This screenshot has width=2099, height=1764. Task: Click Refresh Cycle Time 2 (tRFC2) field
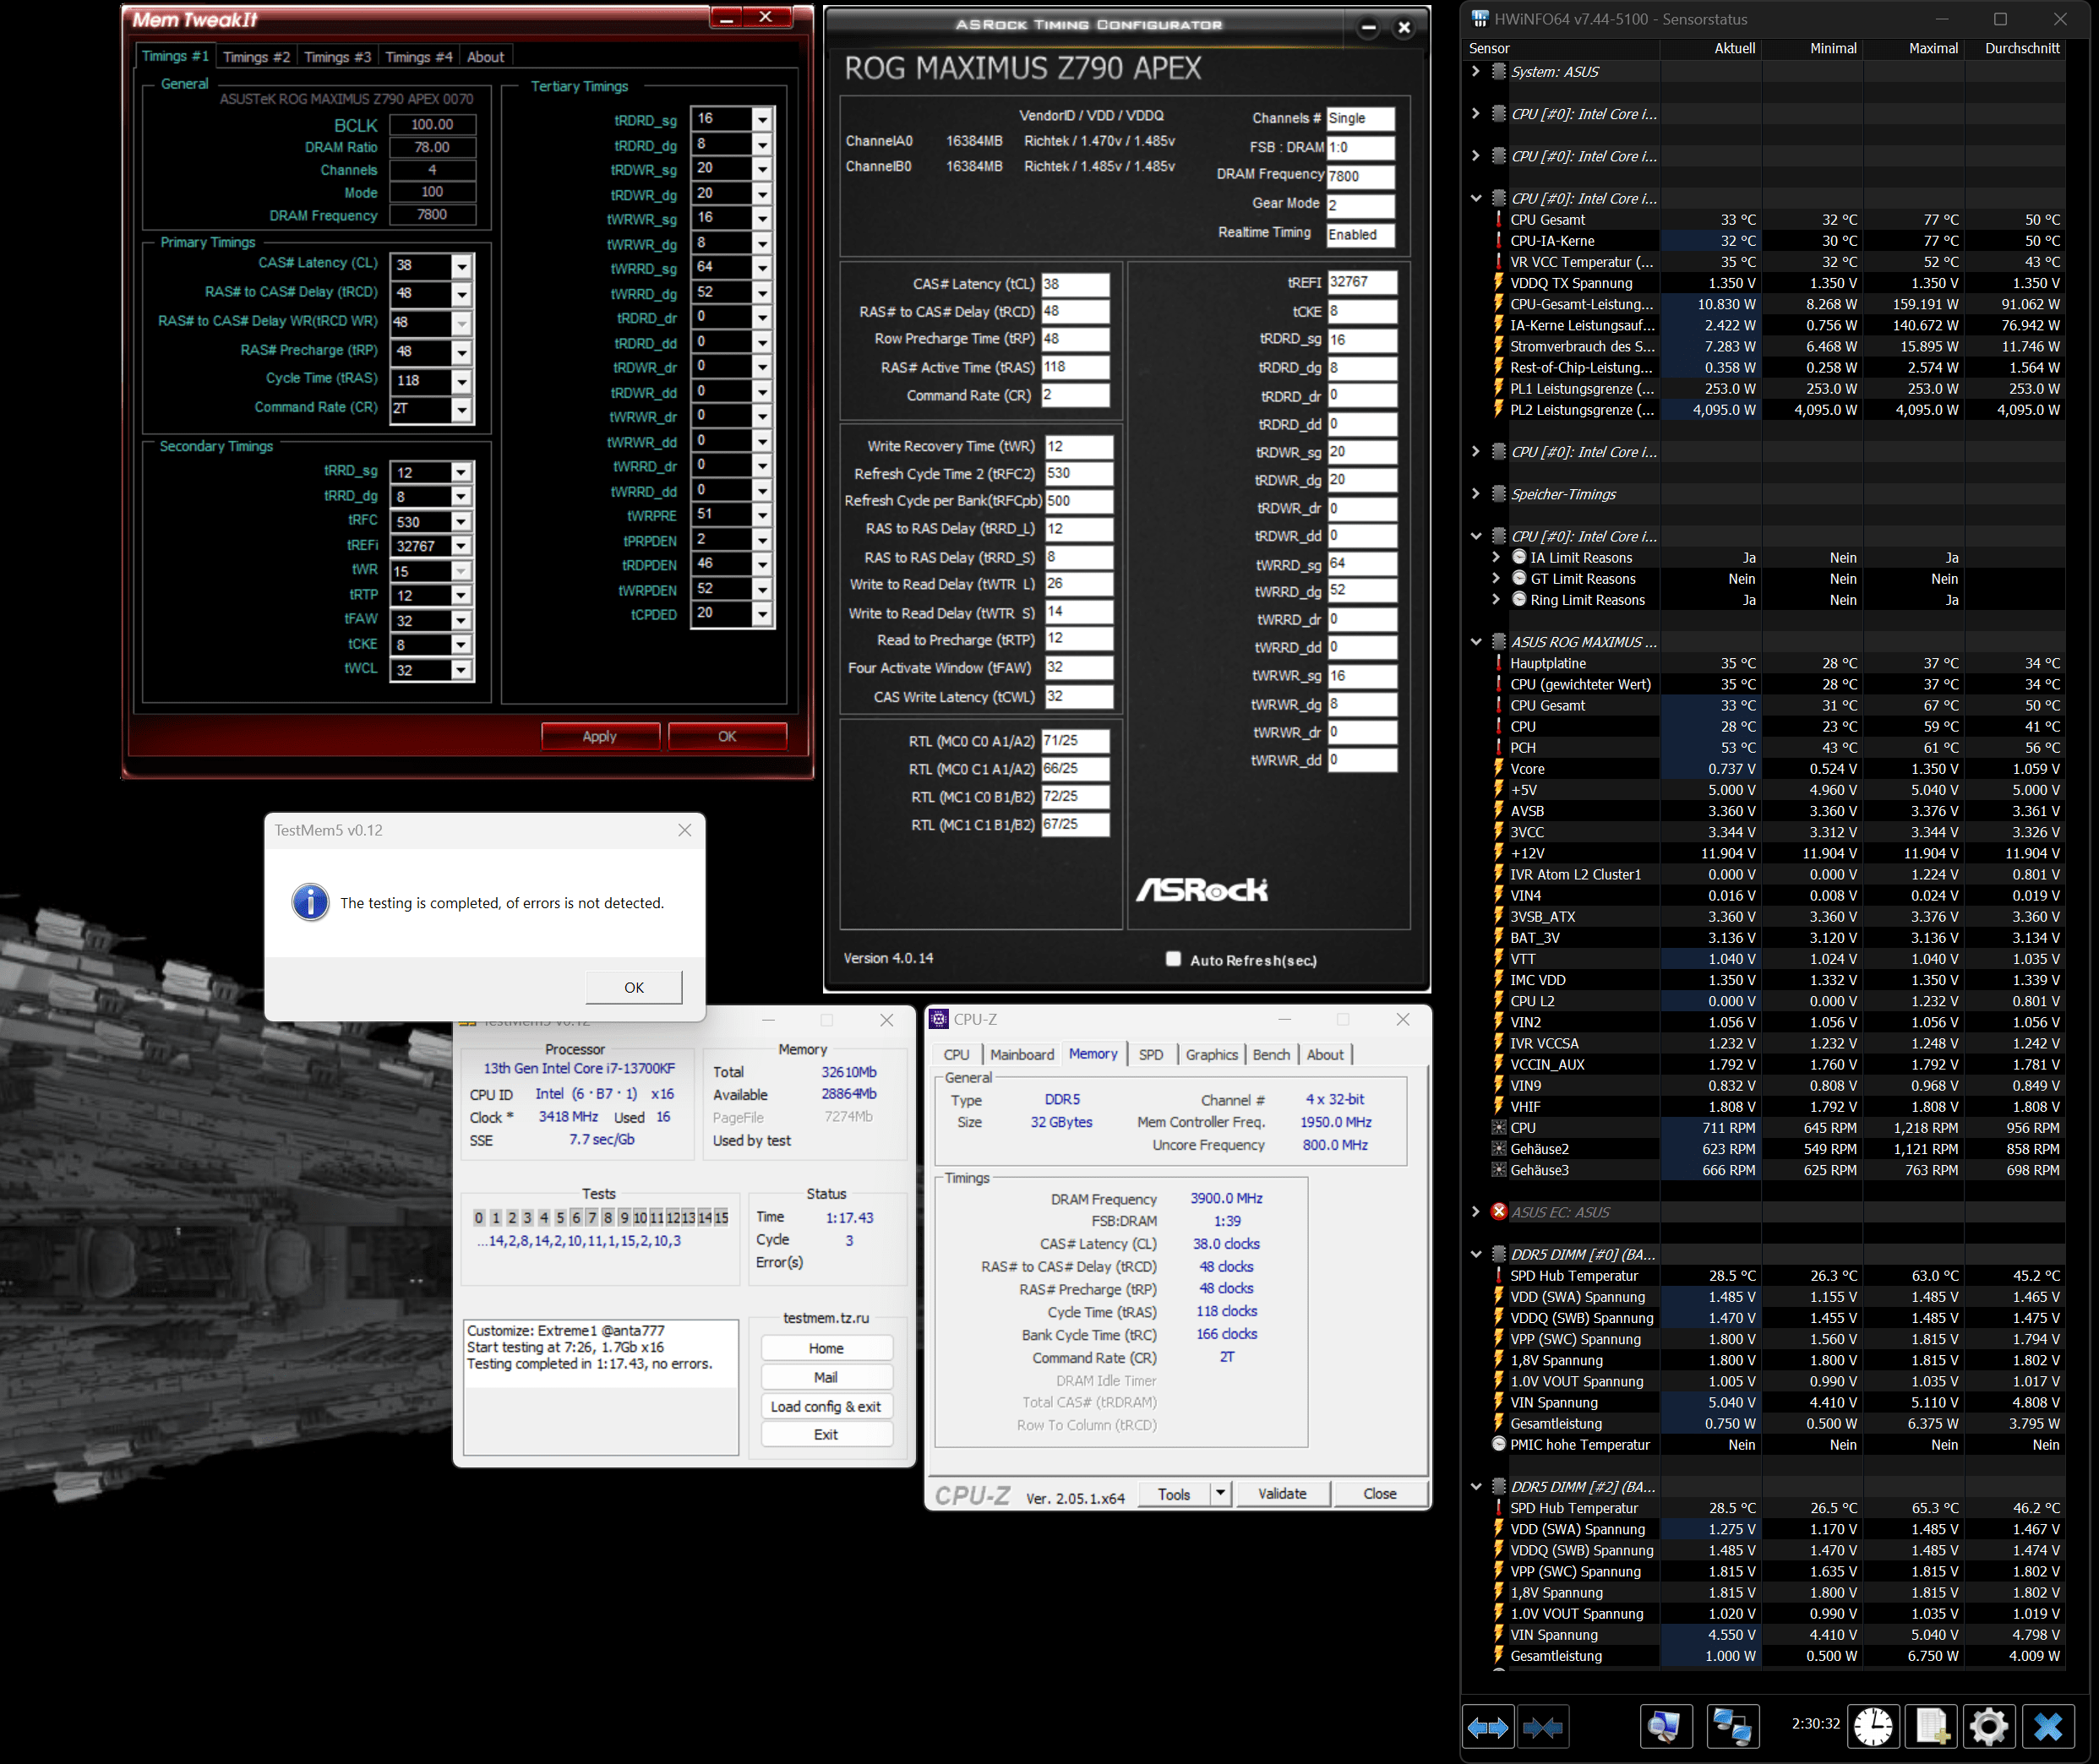point(1078,473)
